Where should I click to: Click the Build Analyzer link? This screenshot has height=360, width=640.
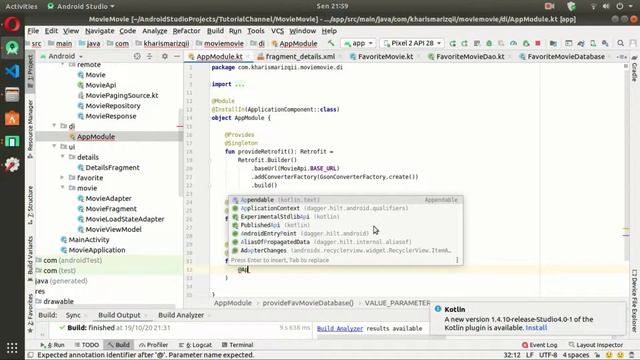click(x=340, y=328)
